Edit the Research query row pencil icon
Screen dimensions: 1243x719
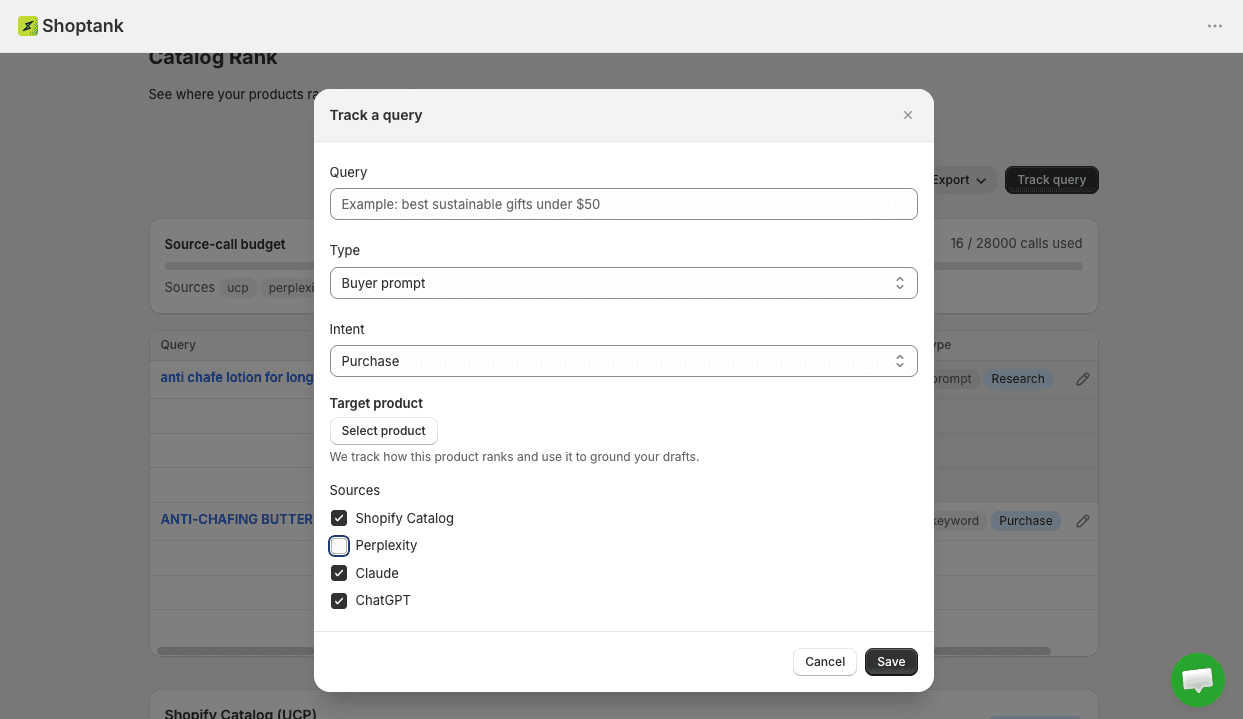click(1082, 379)
